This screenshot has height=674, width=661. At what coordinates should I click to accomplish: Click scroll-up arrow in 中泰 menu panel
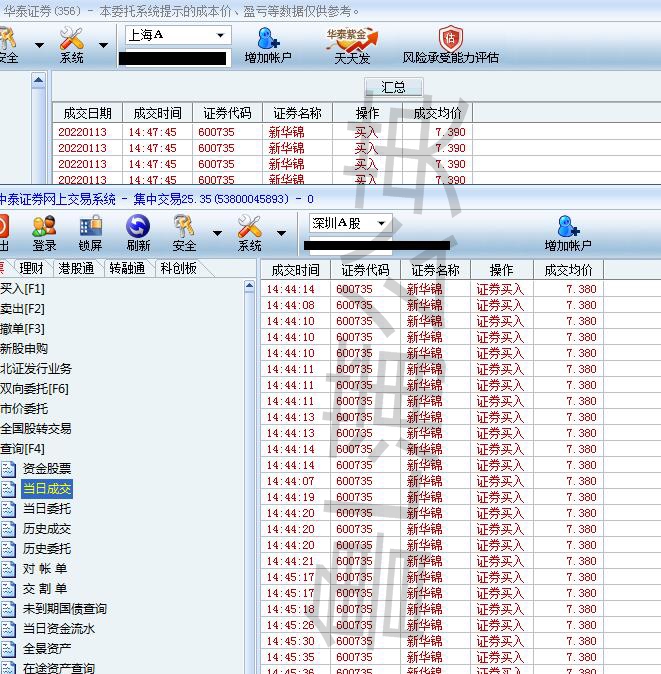(249, 286)
